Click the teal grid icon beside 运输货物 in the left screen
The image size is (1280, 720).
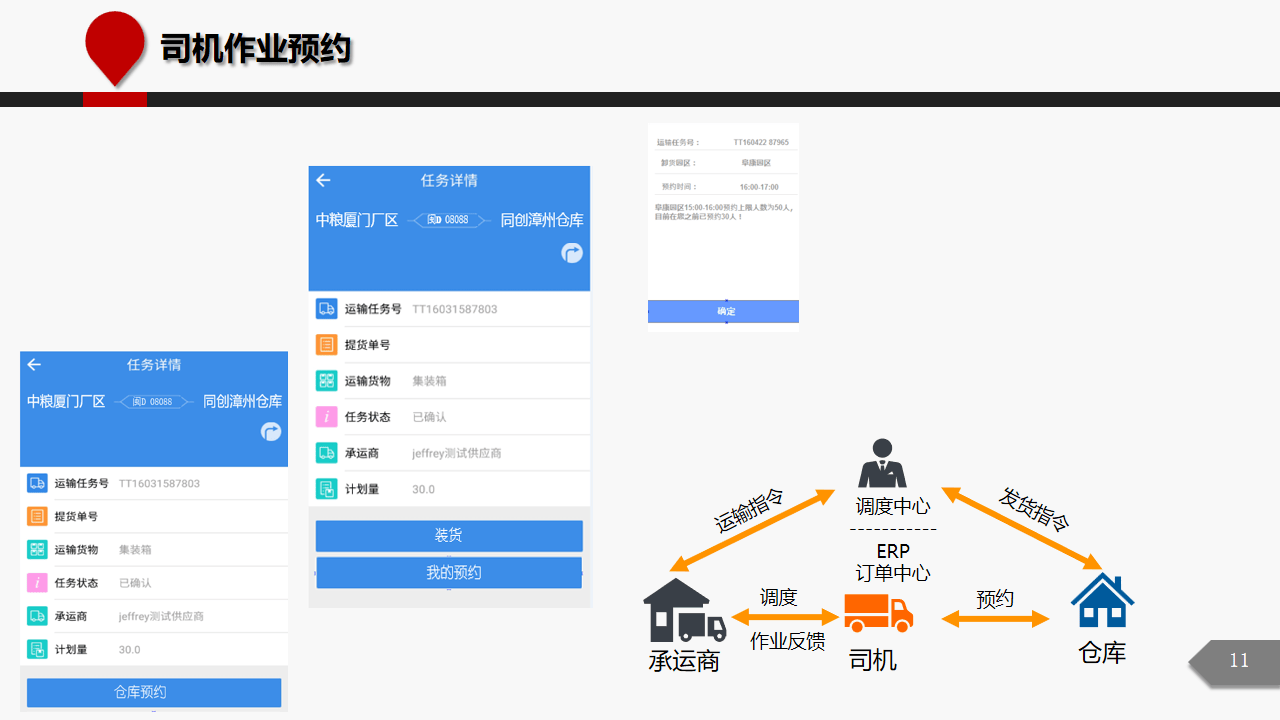(x=37, y=549)
